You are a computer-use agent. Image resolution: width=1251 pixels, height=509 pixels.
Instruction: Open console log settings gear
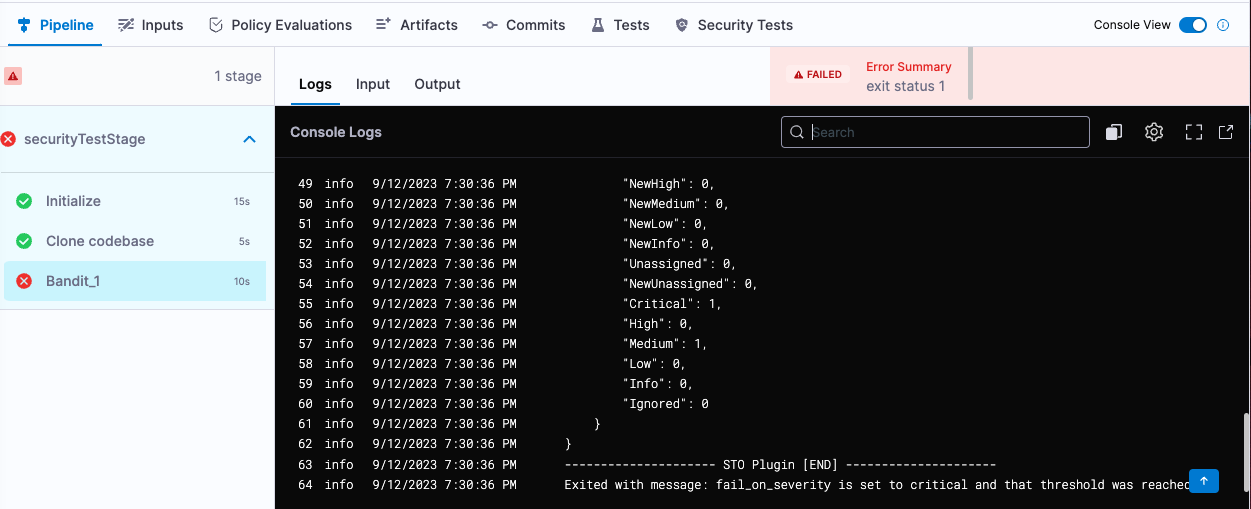[1154, 132]
